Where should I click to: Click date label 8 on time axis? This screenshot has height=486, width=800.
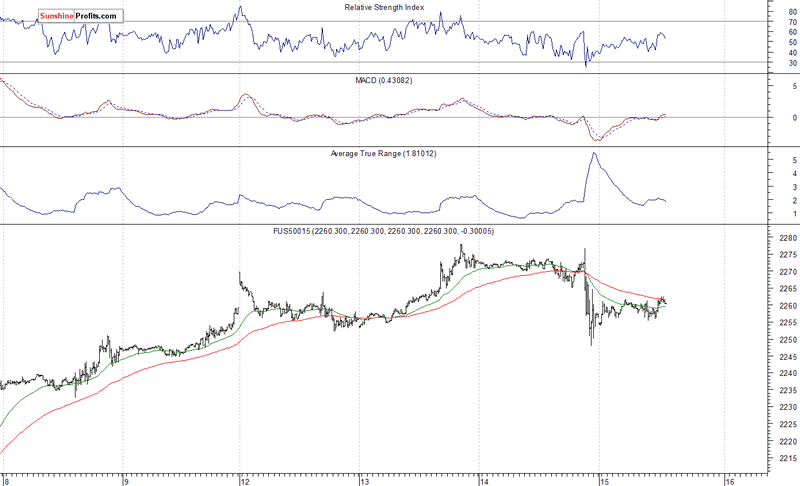tap(6, 479)
